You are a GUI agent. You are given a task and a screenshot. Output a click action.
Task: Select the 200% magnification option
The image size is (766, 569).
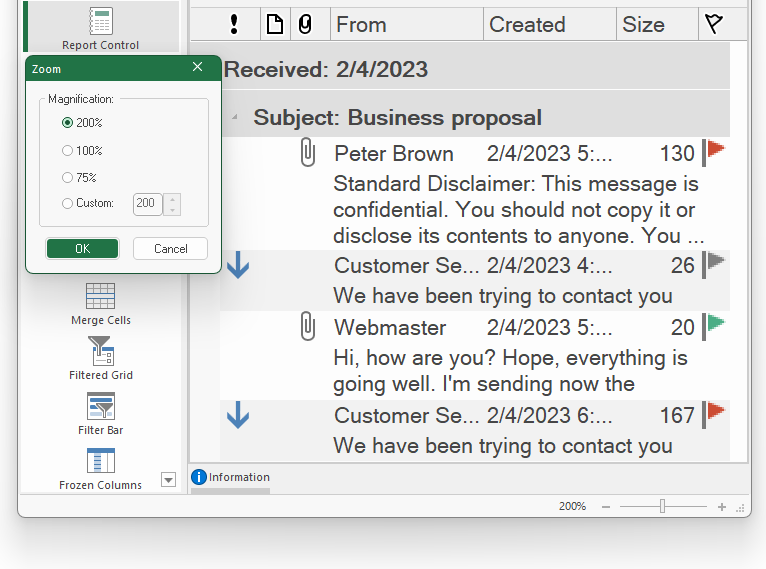(67, 123)
